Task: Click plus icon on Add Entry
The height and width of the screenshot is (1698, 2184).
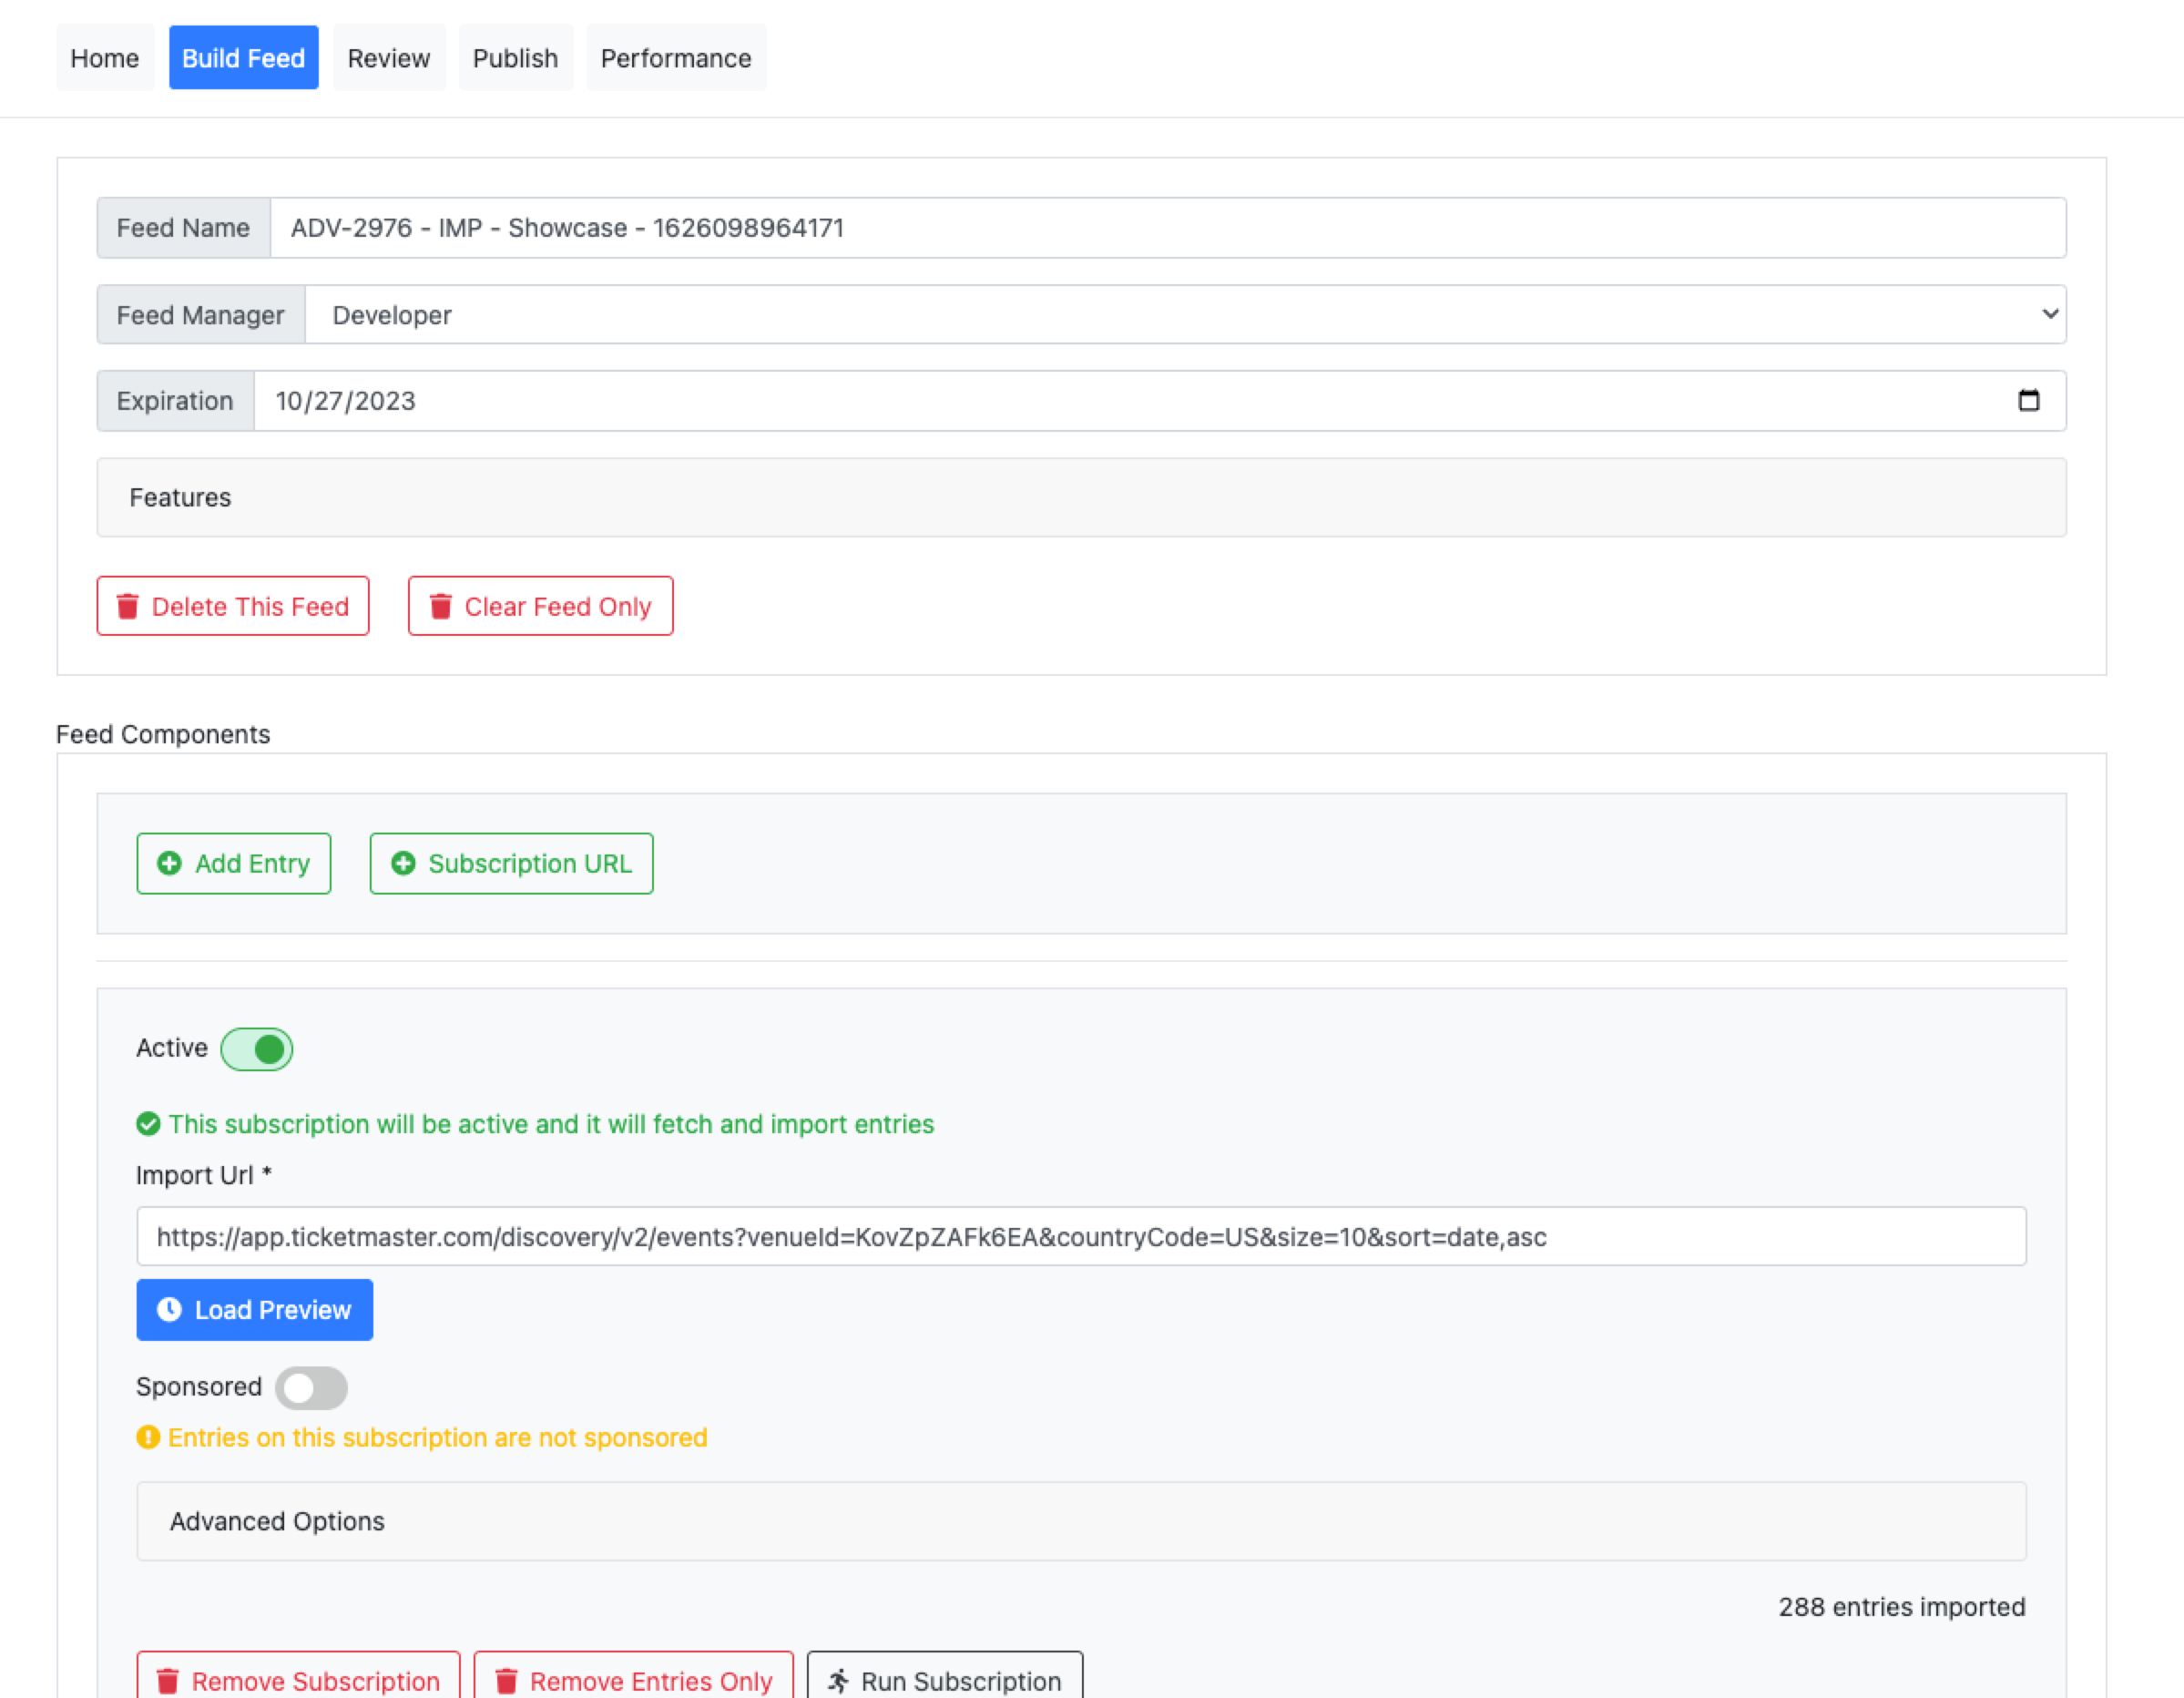Action: [170, 863]
